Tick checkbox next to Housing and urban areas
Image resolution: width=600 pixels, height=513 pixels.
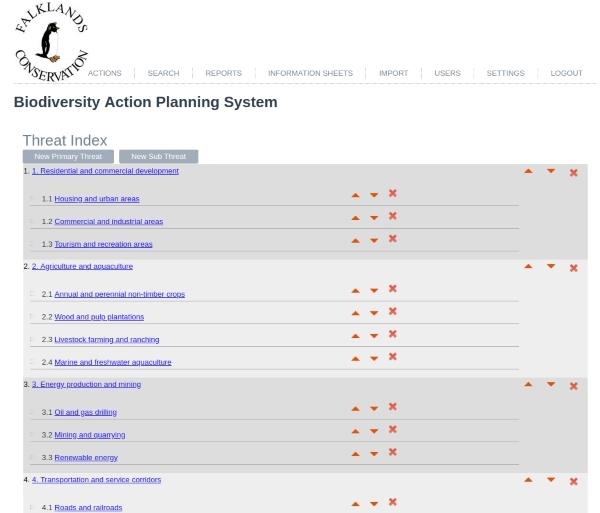coord(32,198)
